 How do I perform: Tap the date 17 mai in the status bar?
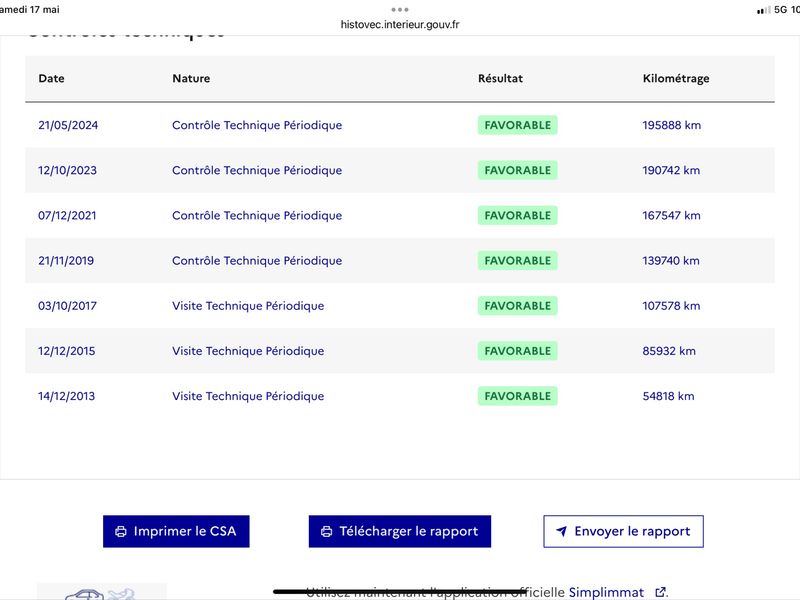tap(44, 10)
